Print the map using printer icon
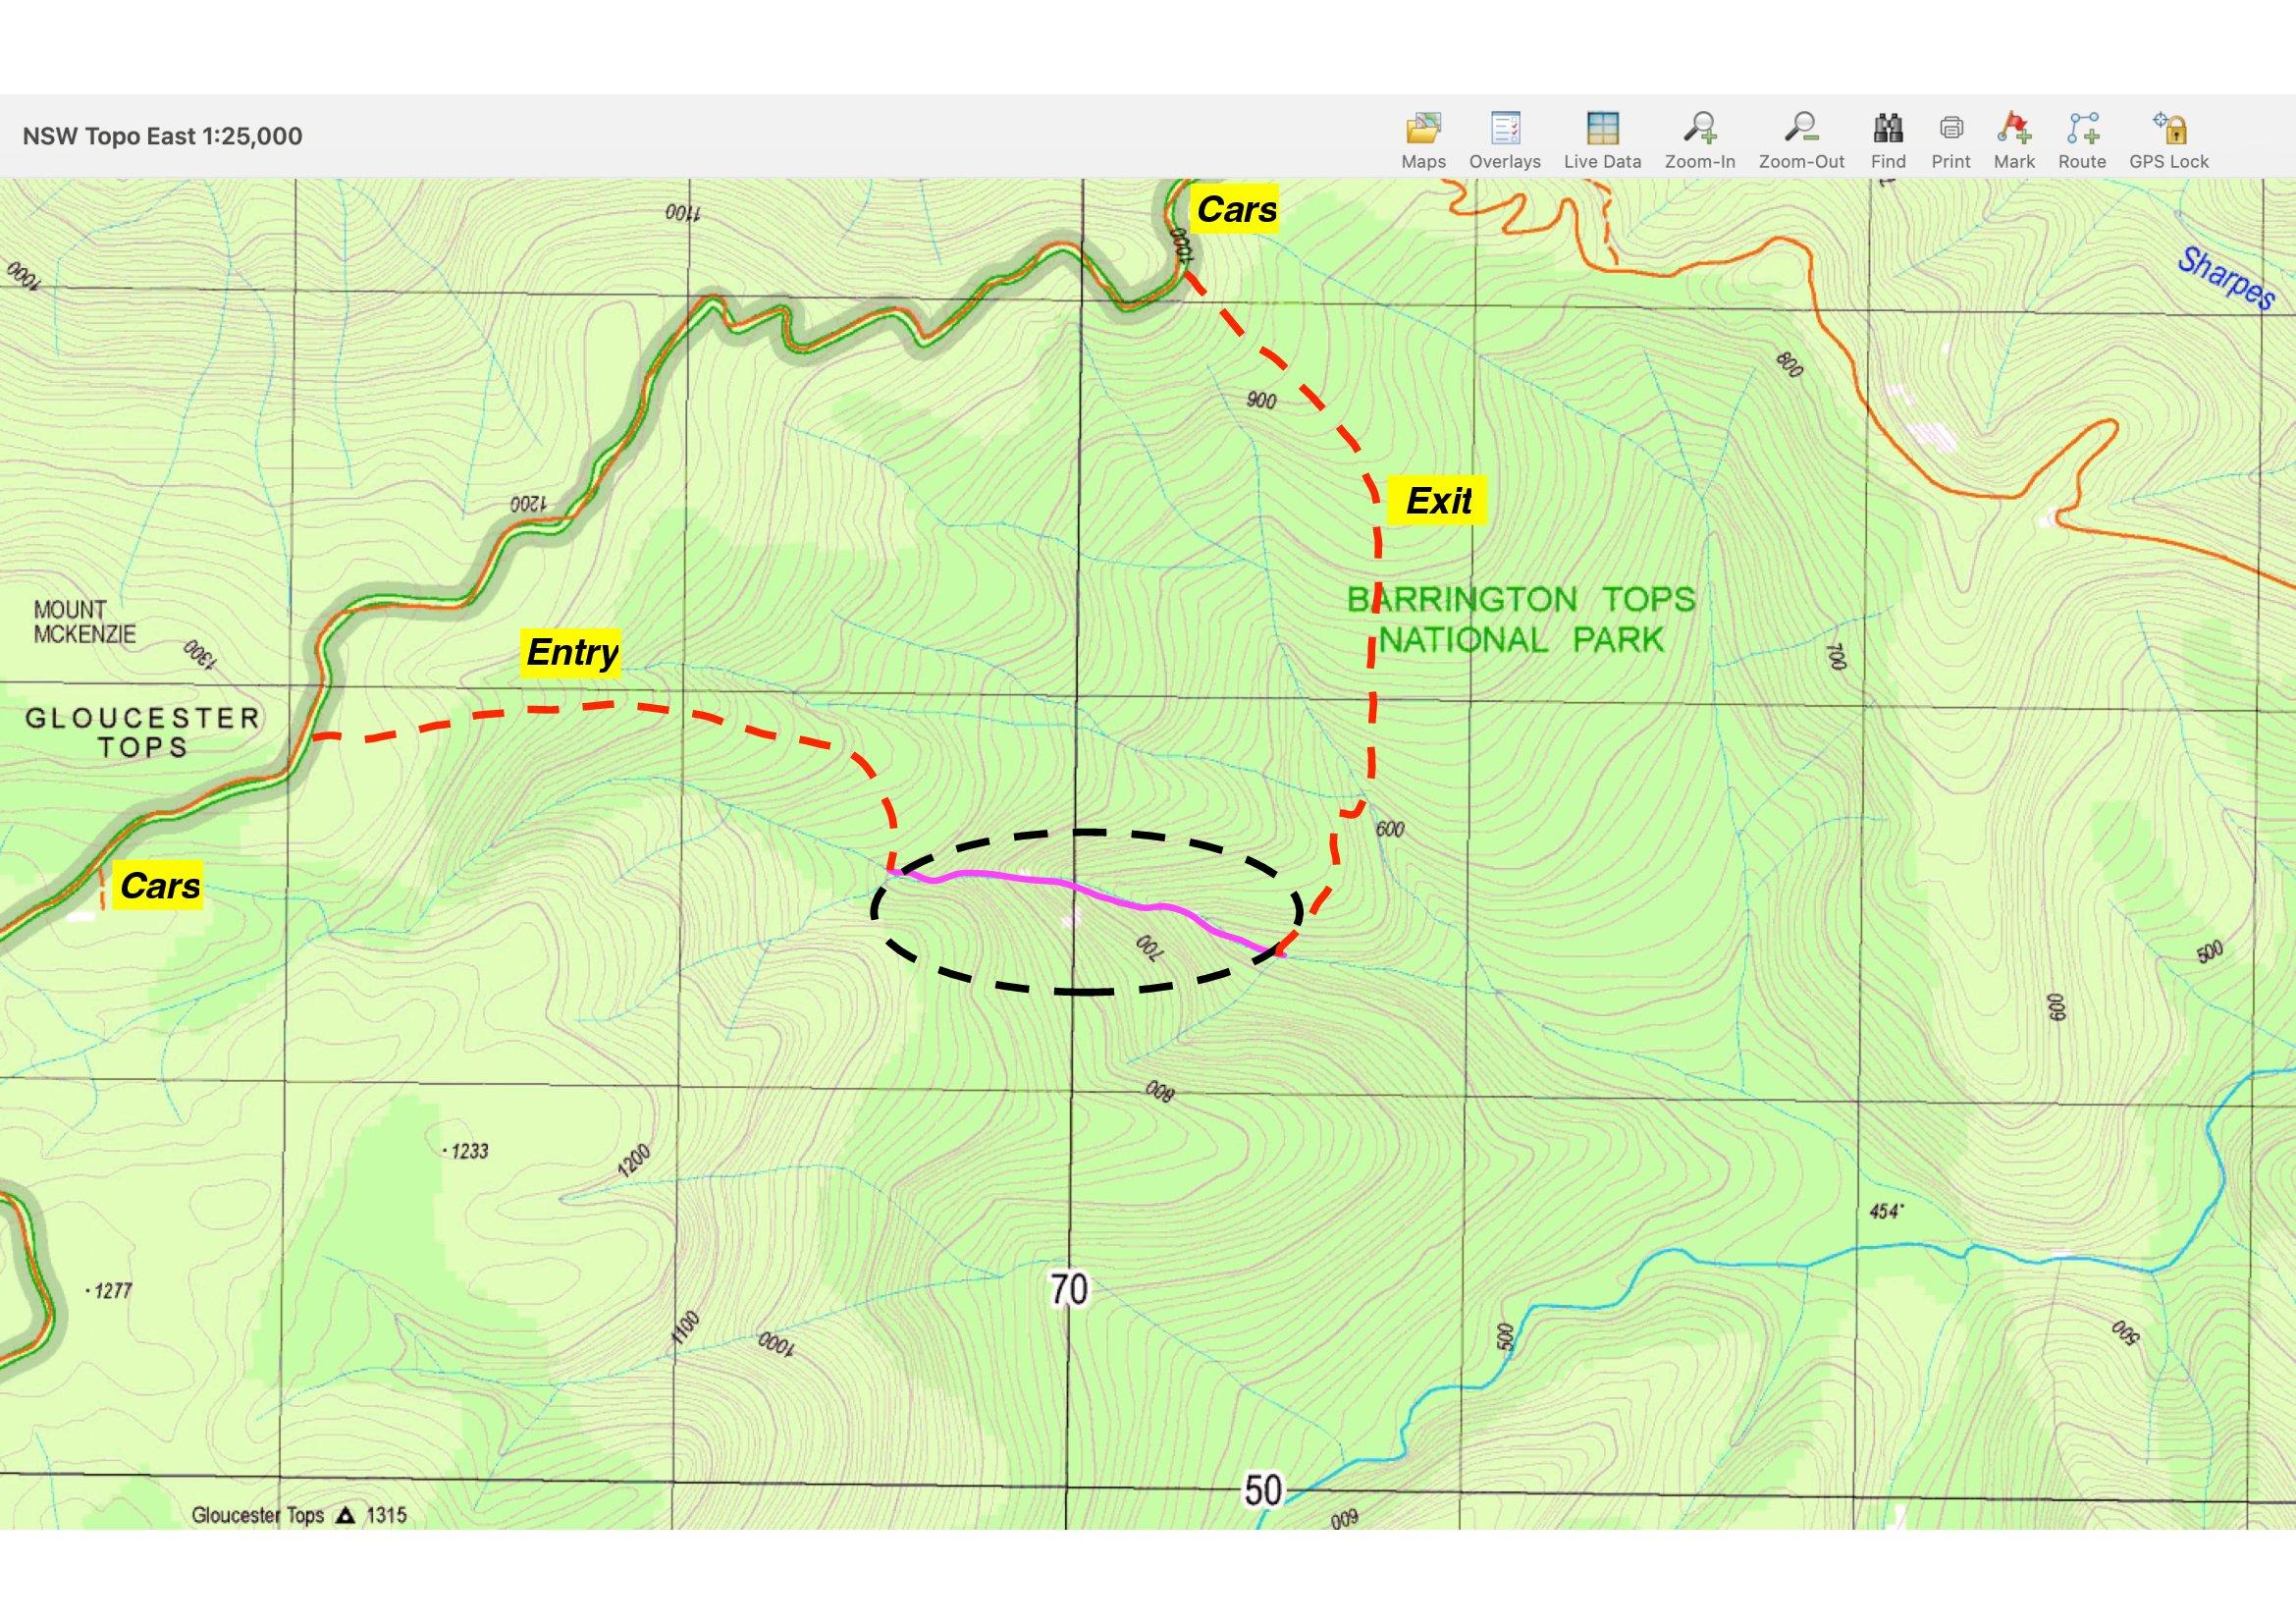This screenshot has width=2296, height=1624. coord(1950,128)
